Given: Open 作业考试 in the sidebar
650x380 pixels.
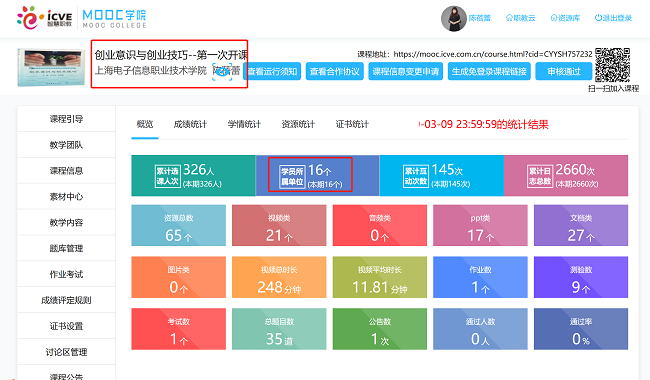Looking at the screenshot, I should click(66, 274).
